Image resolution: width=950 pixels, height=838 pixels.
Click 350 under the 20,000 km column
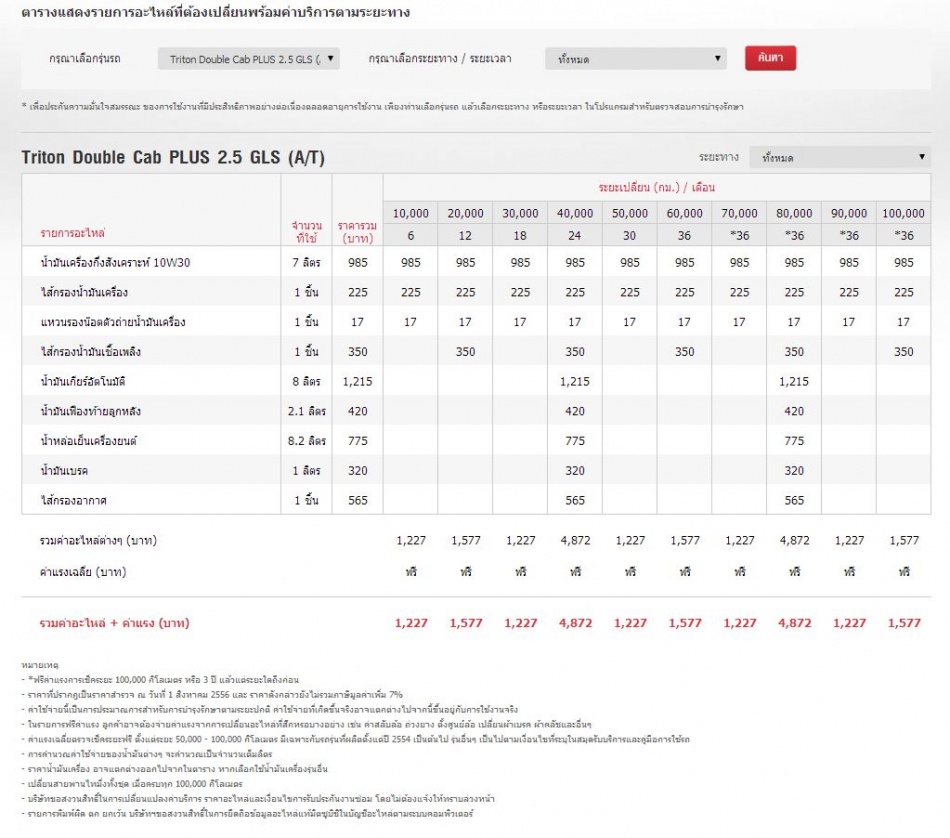coord(465,351)
